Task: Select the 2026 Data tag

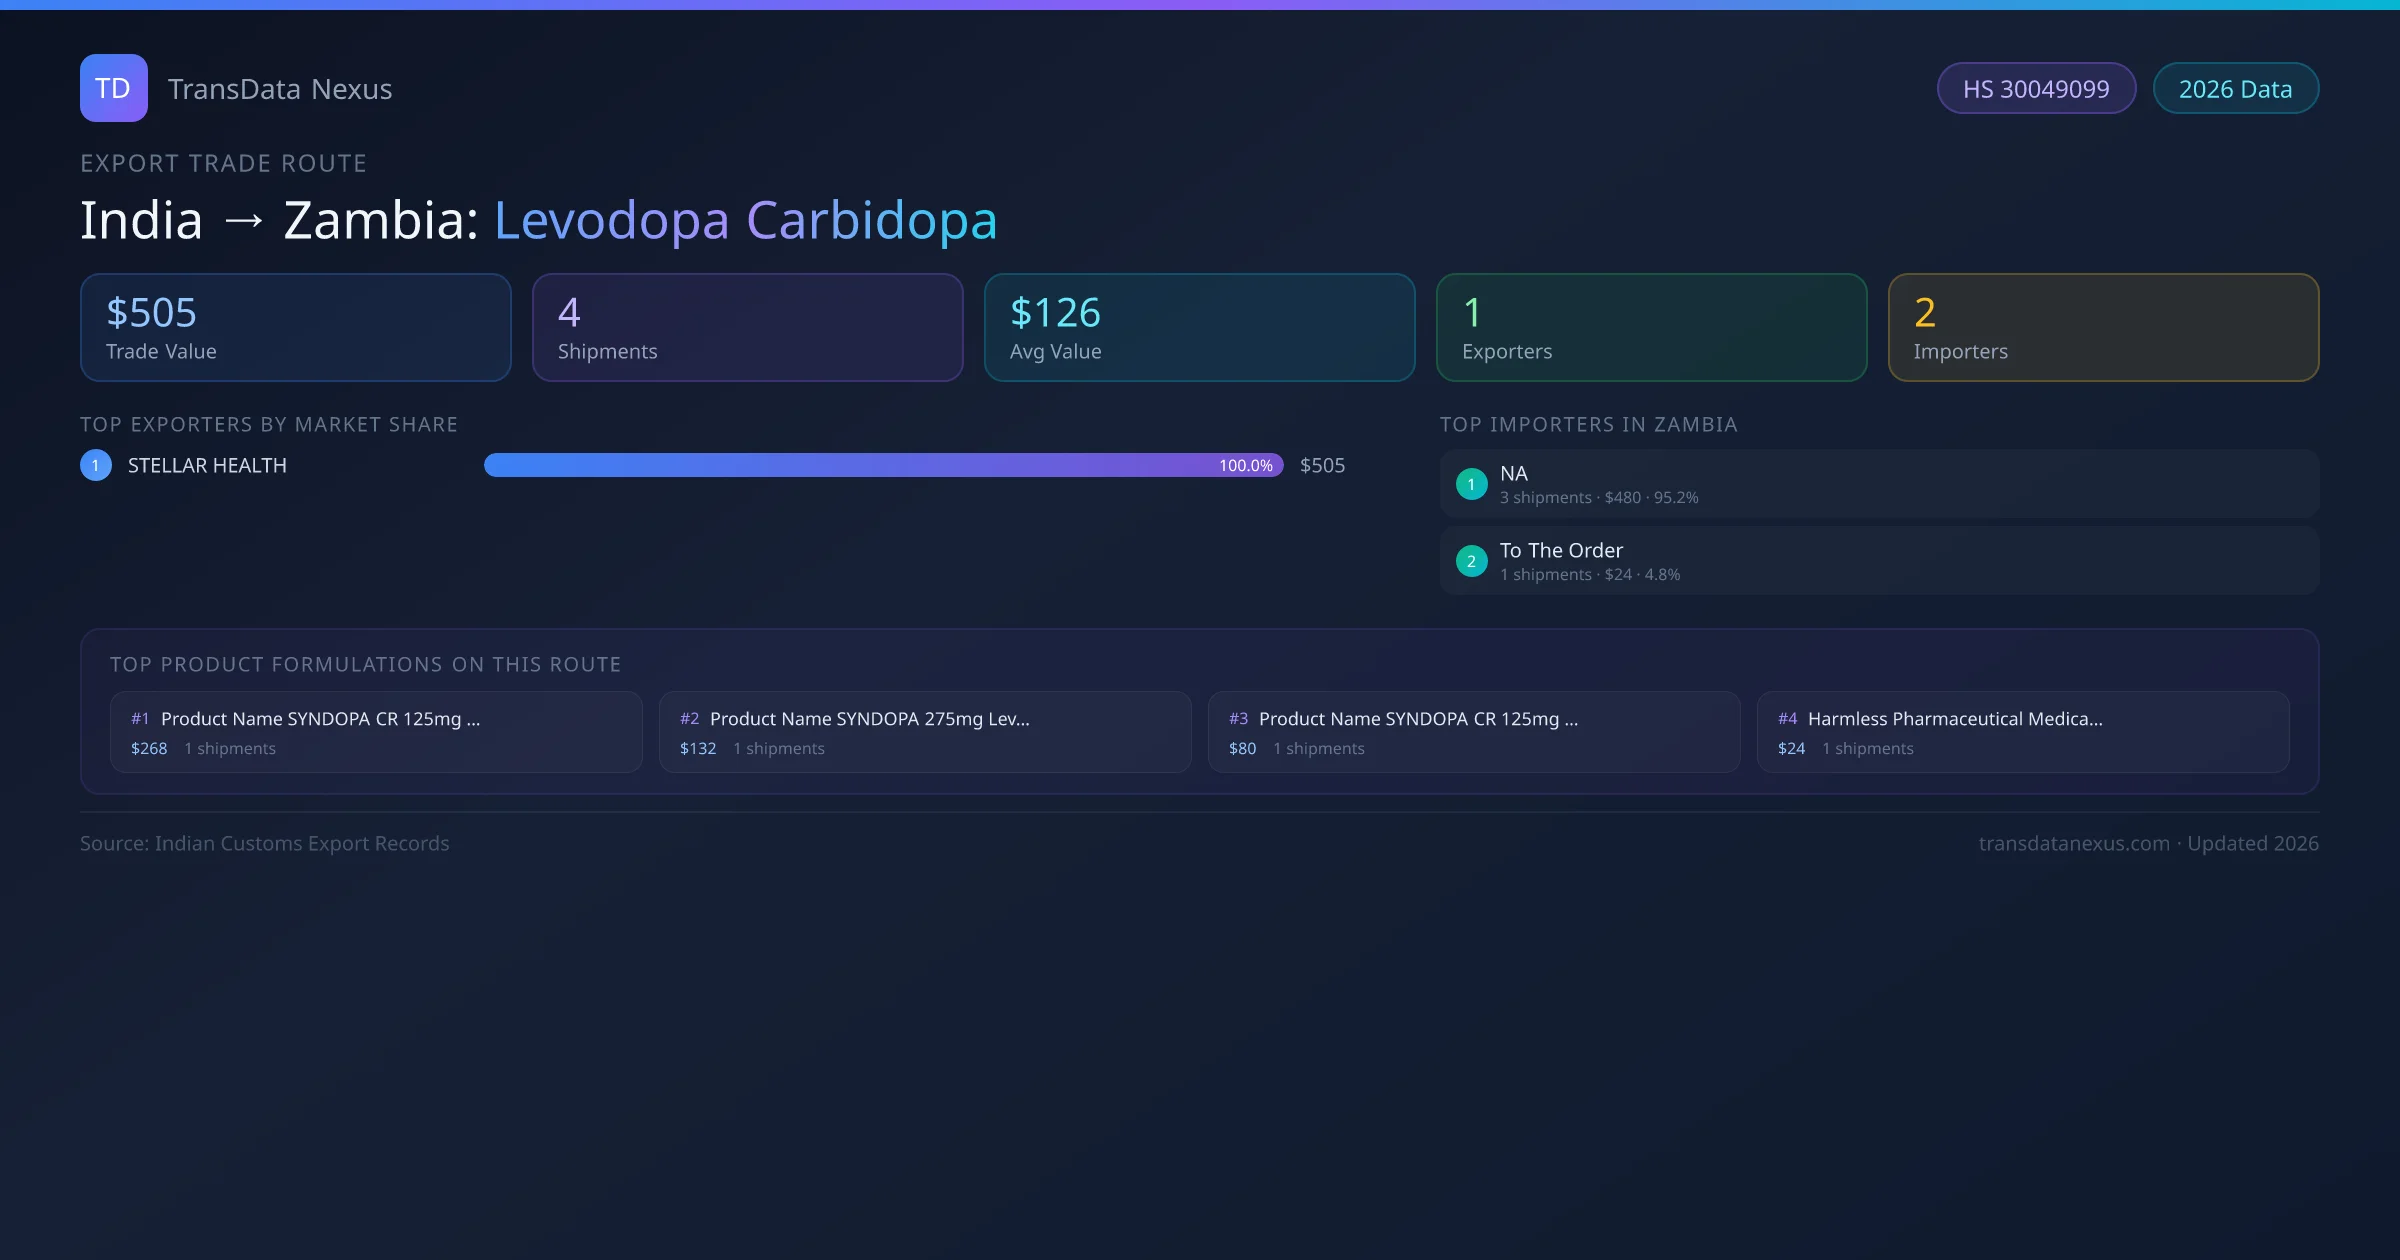Action: [2235, 89]
